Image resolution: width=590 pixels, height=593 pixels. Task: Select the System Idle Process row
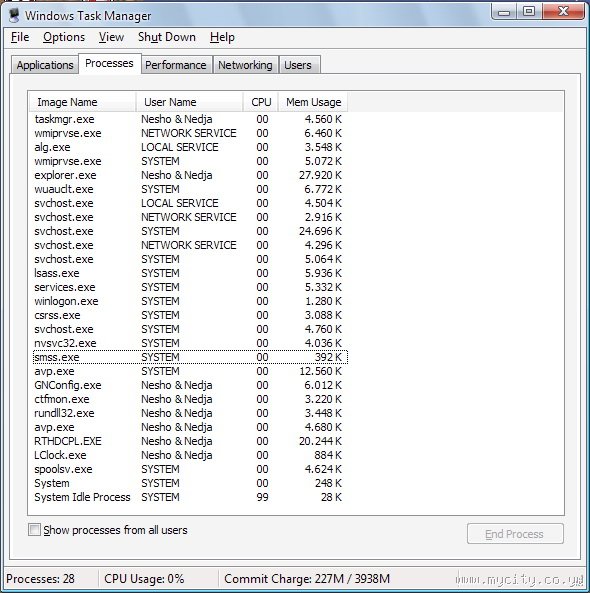190,497
